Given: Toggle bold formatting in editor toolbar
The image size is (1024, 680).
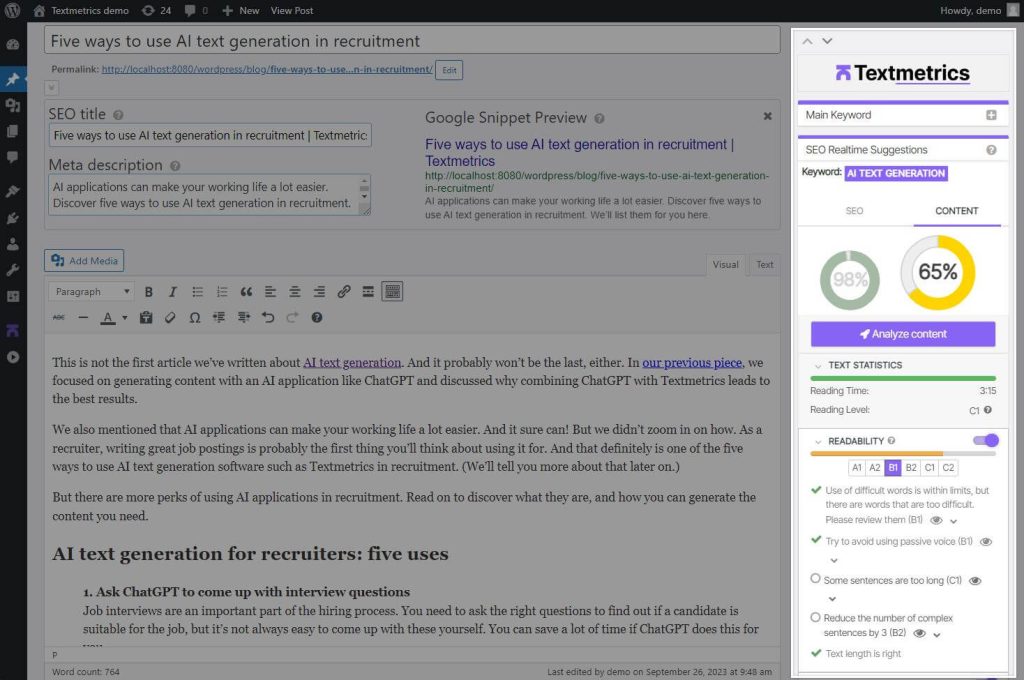Looking at the screenshot, I should (x=149, y=292).
